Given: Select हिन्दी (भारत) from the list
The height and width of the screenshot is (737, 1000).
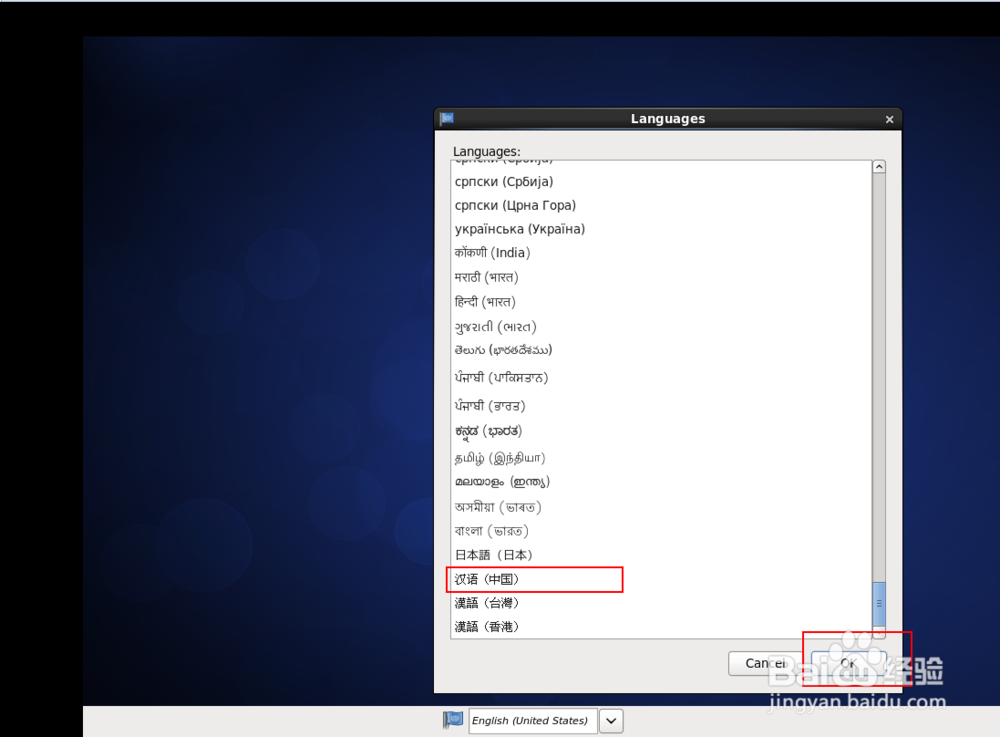Looking at the screenshot, I should pyautogui.click(x=486, y=301).
